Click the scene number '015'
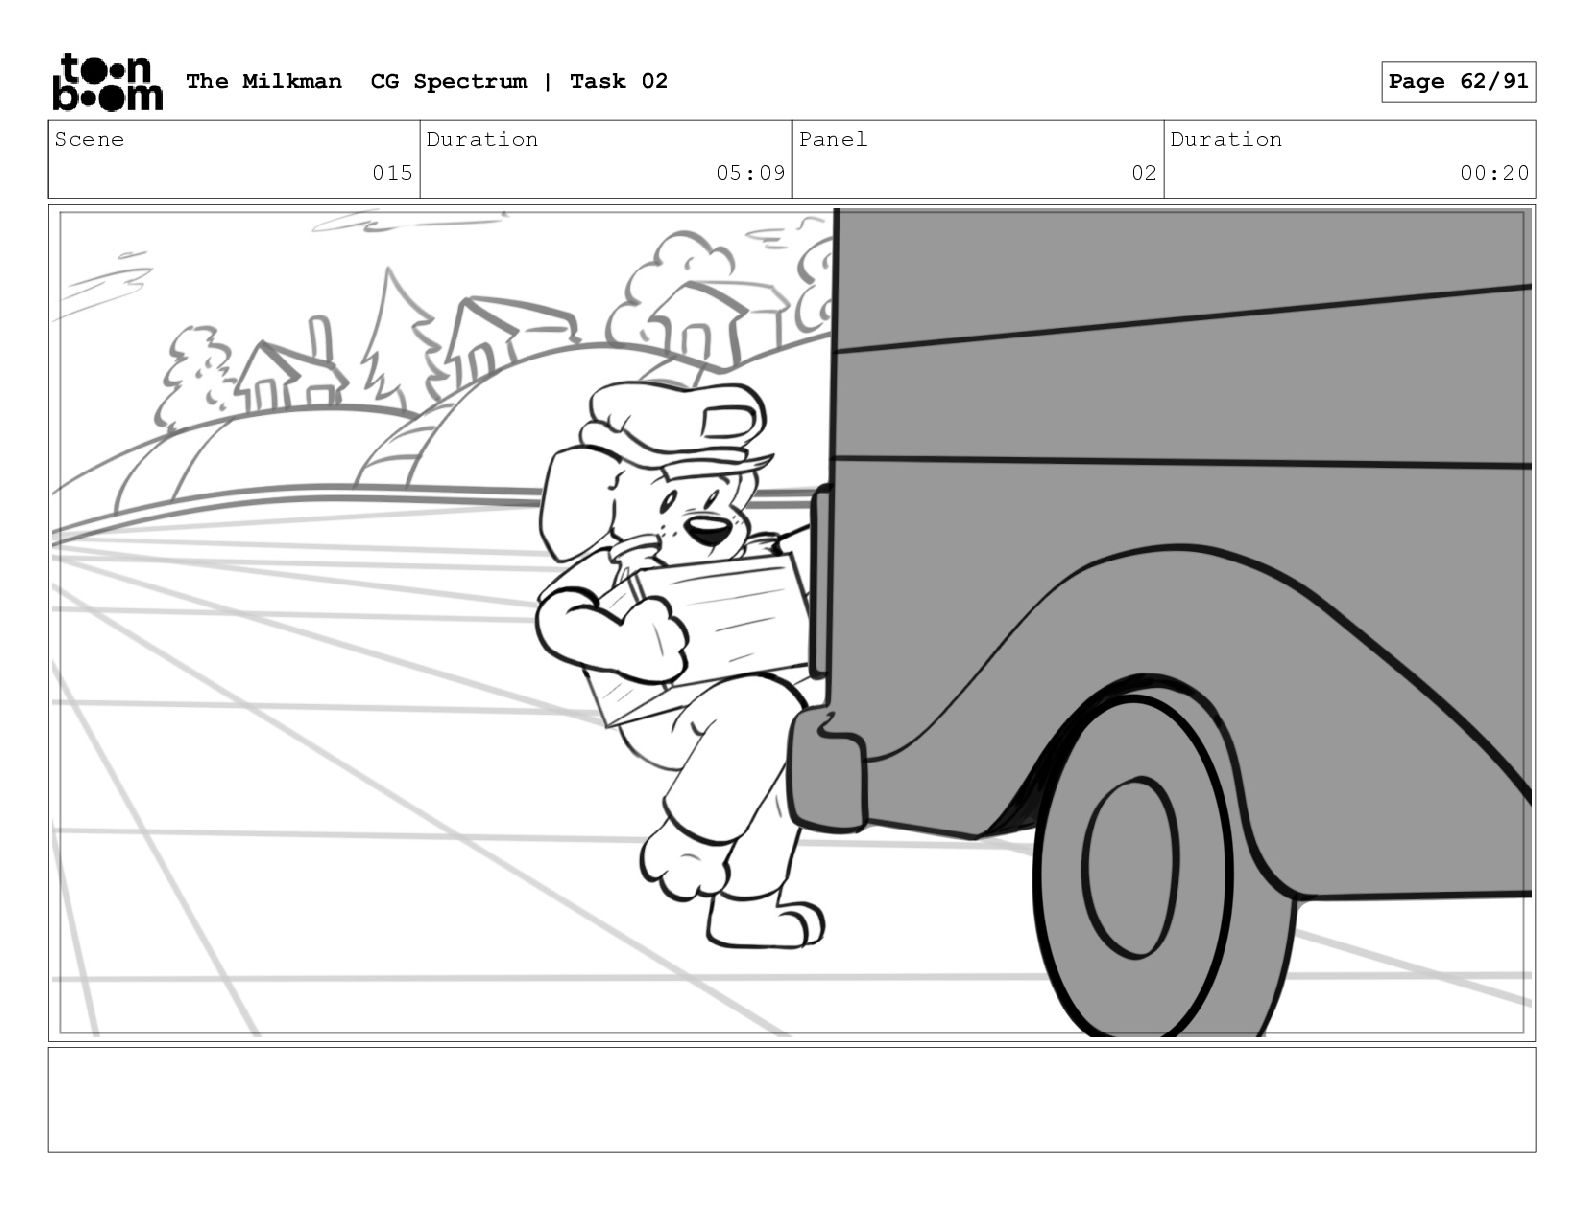The width and height of the screenshot is (1584, 1224). coord(392,173)
